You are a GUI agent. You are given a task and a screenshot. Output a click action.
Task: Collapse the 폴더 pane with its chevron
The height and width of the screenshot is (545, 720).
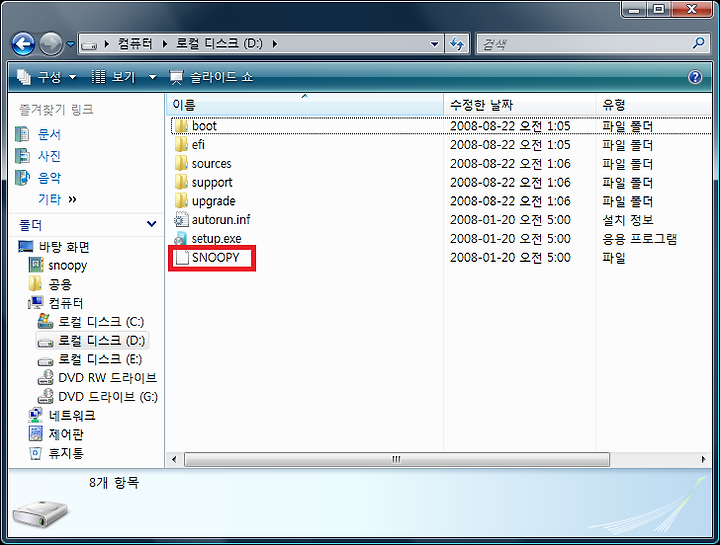point(151,224)
